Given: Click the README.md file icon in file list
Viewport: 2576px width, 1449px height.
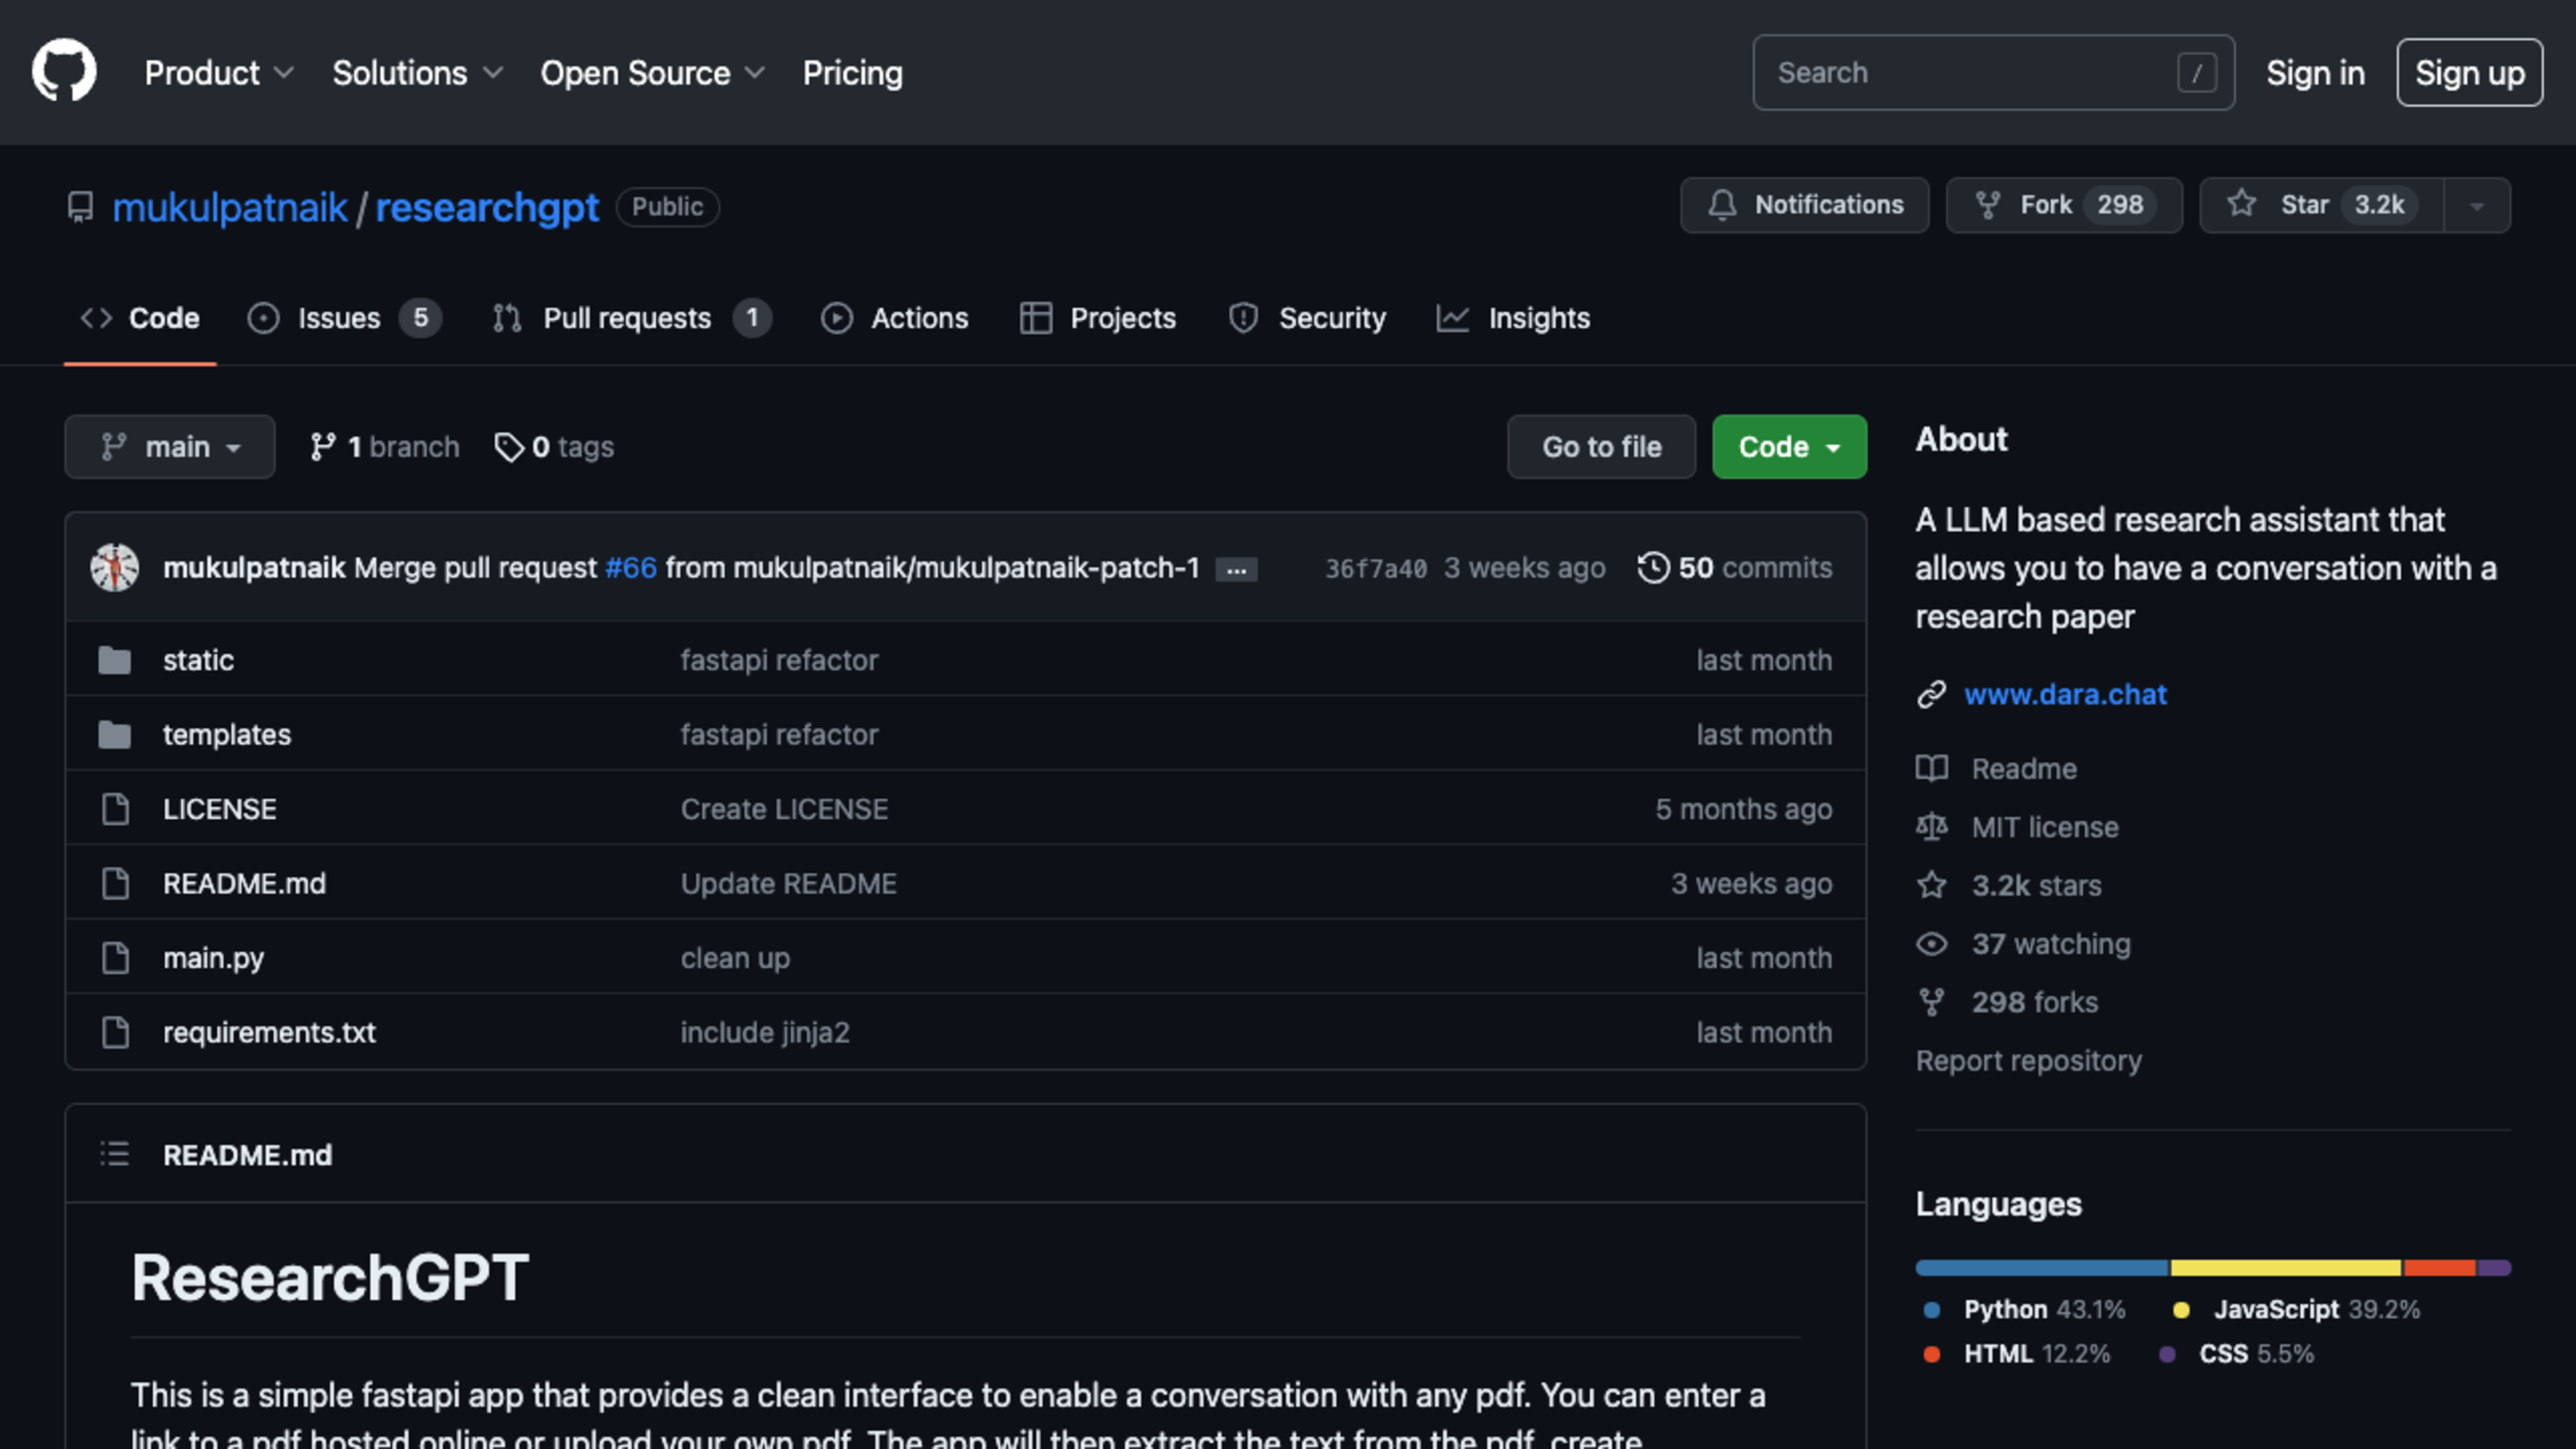Looking at the screenshot, I should coord(116,883).
